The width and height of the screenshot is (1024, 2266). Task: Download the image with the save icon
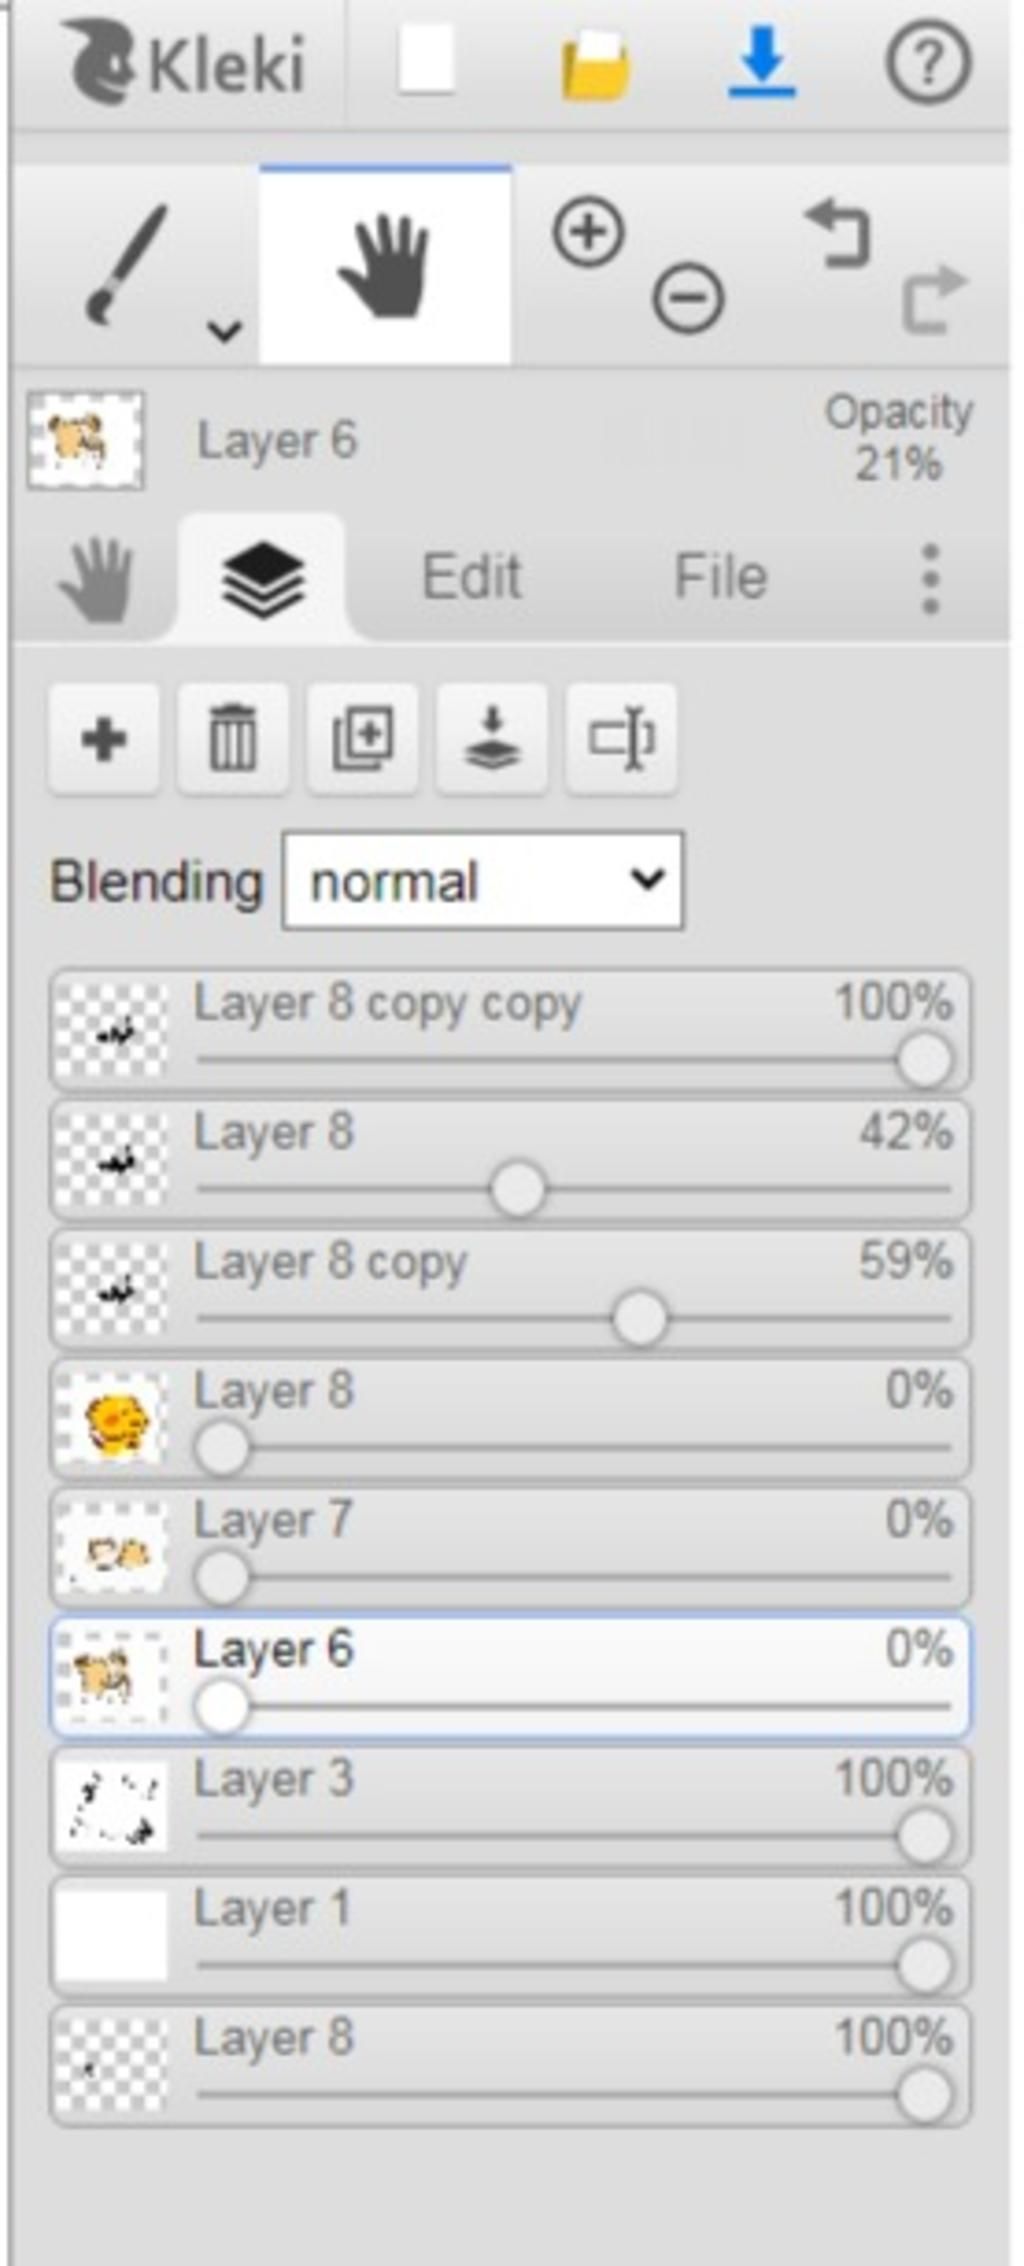point(762,62)
